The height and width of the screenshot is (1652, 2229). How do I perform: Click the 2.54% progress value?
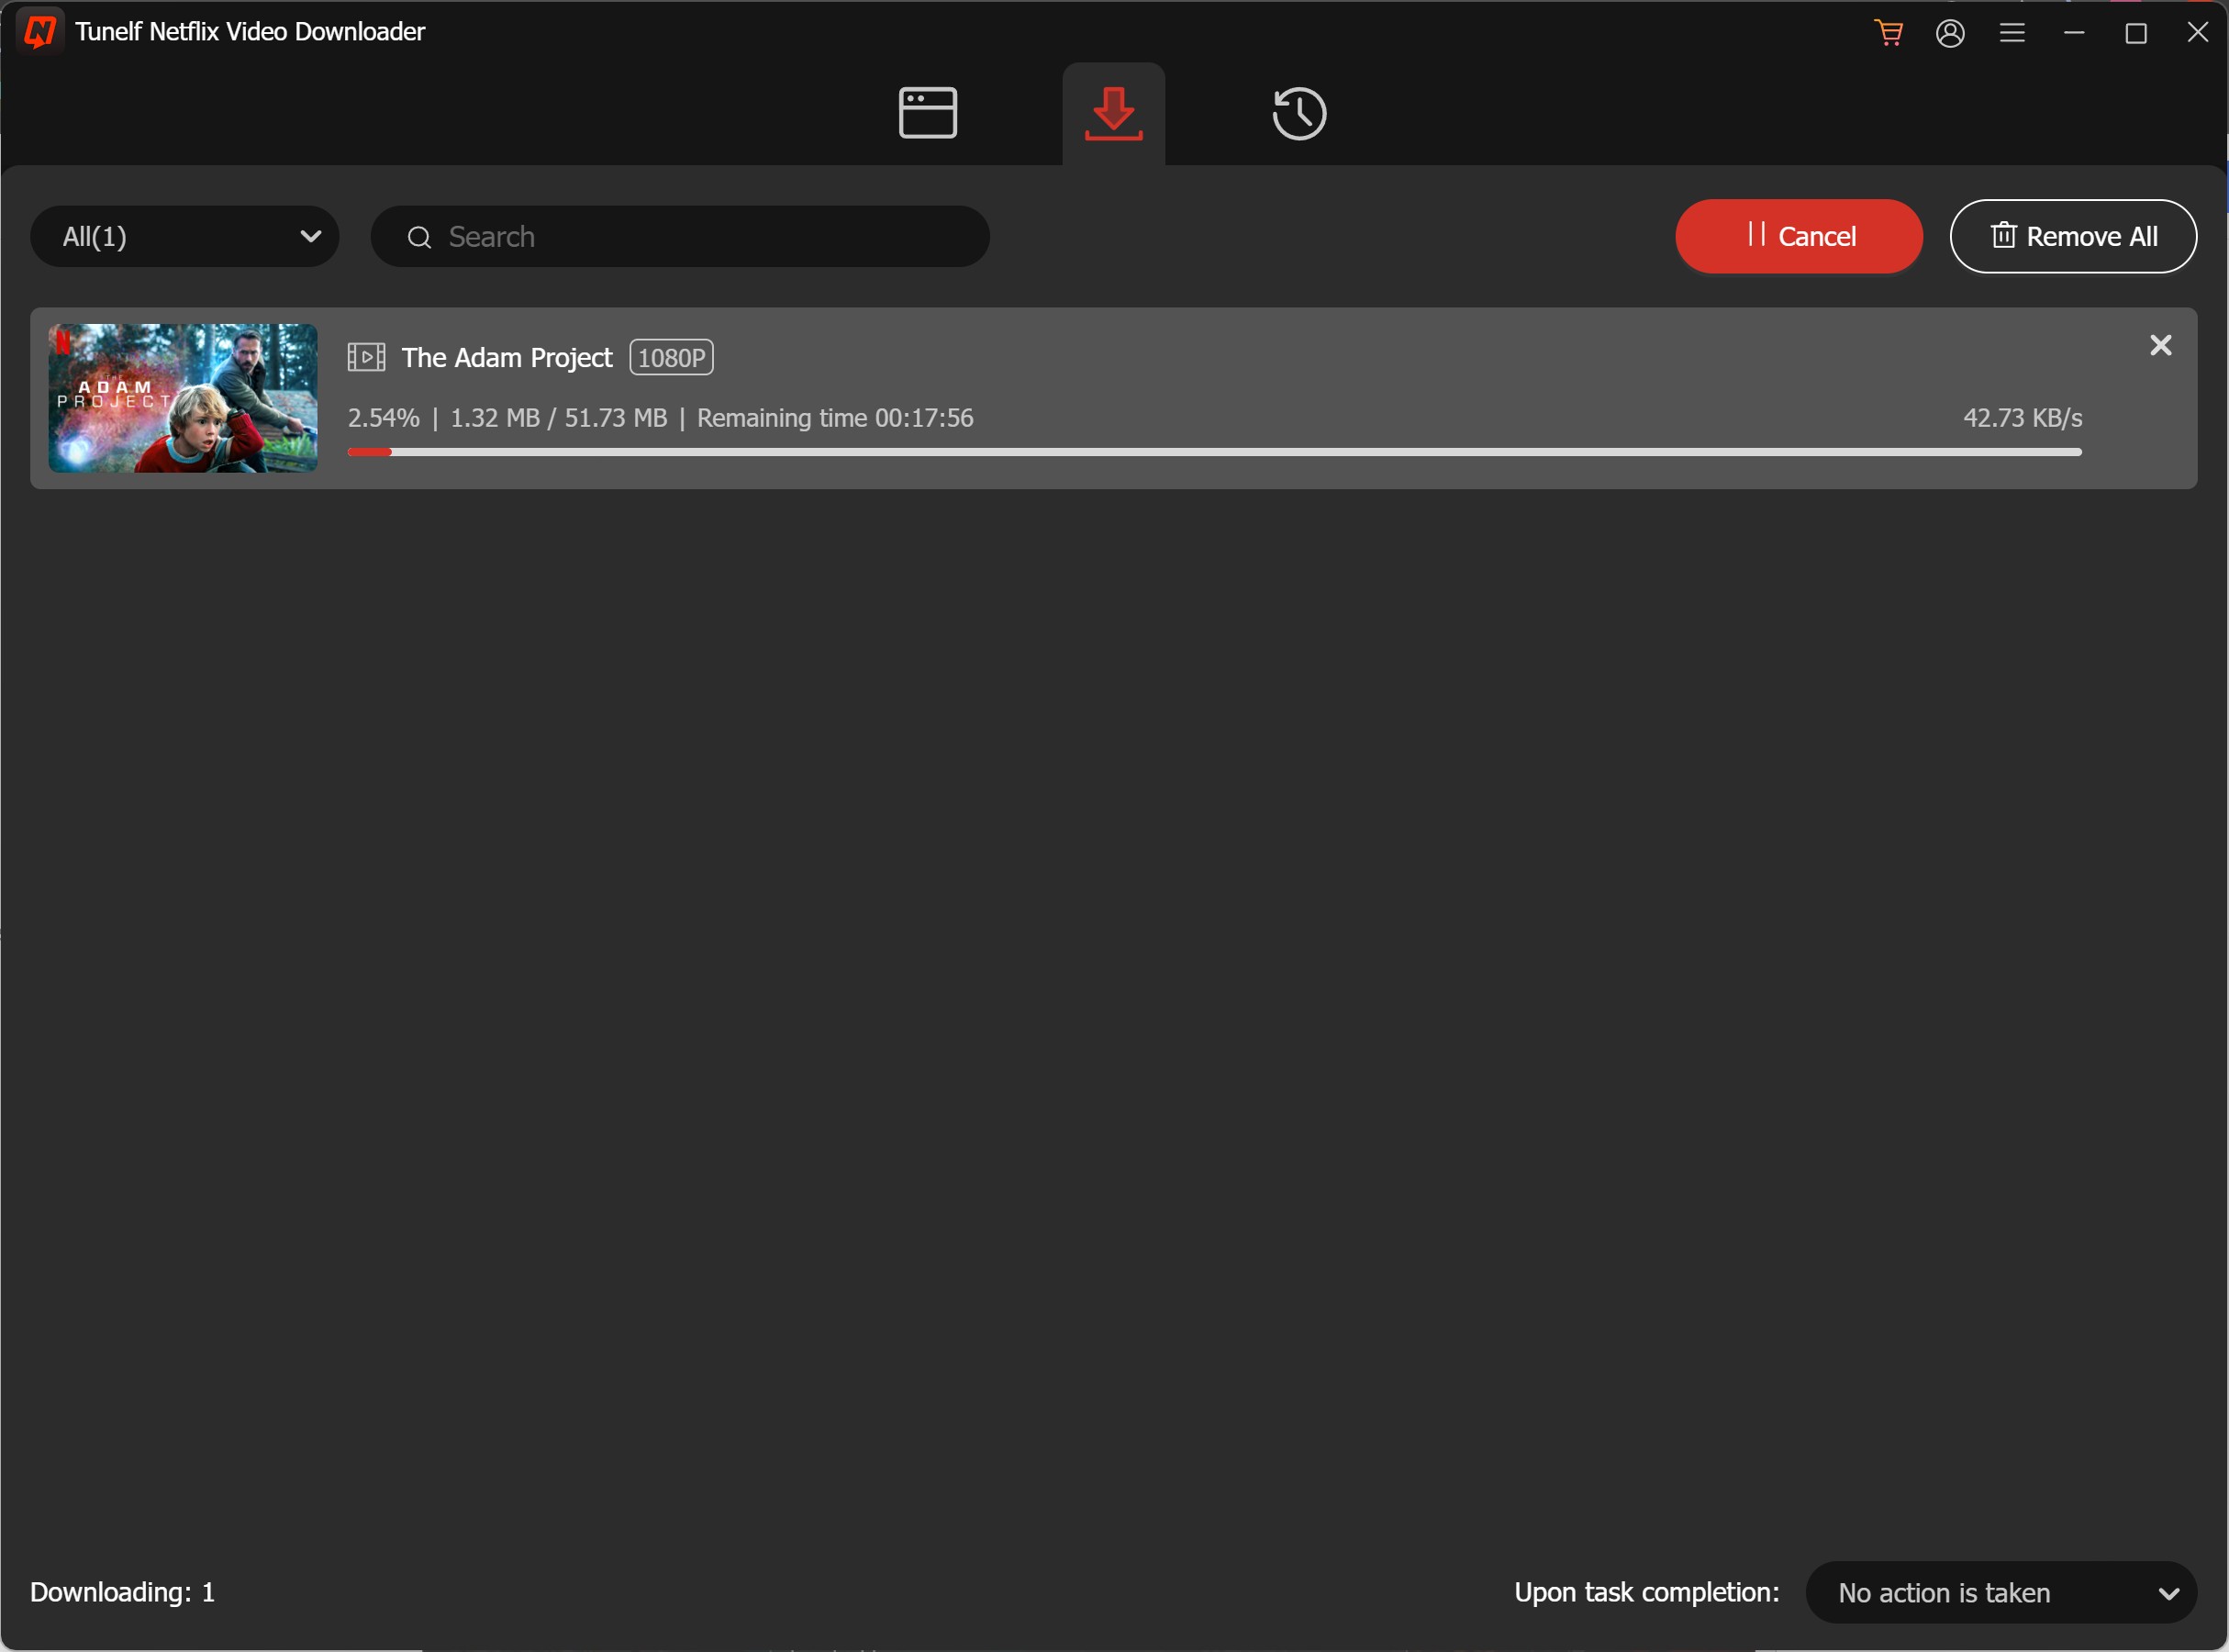383,418
